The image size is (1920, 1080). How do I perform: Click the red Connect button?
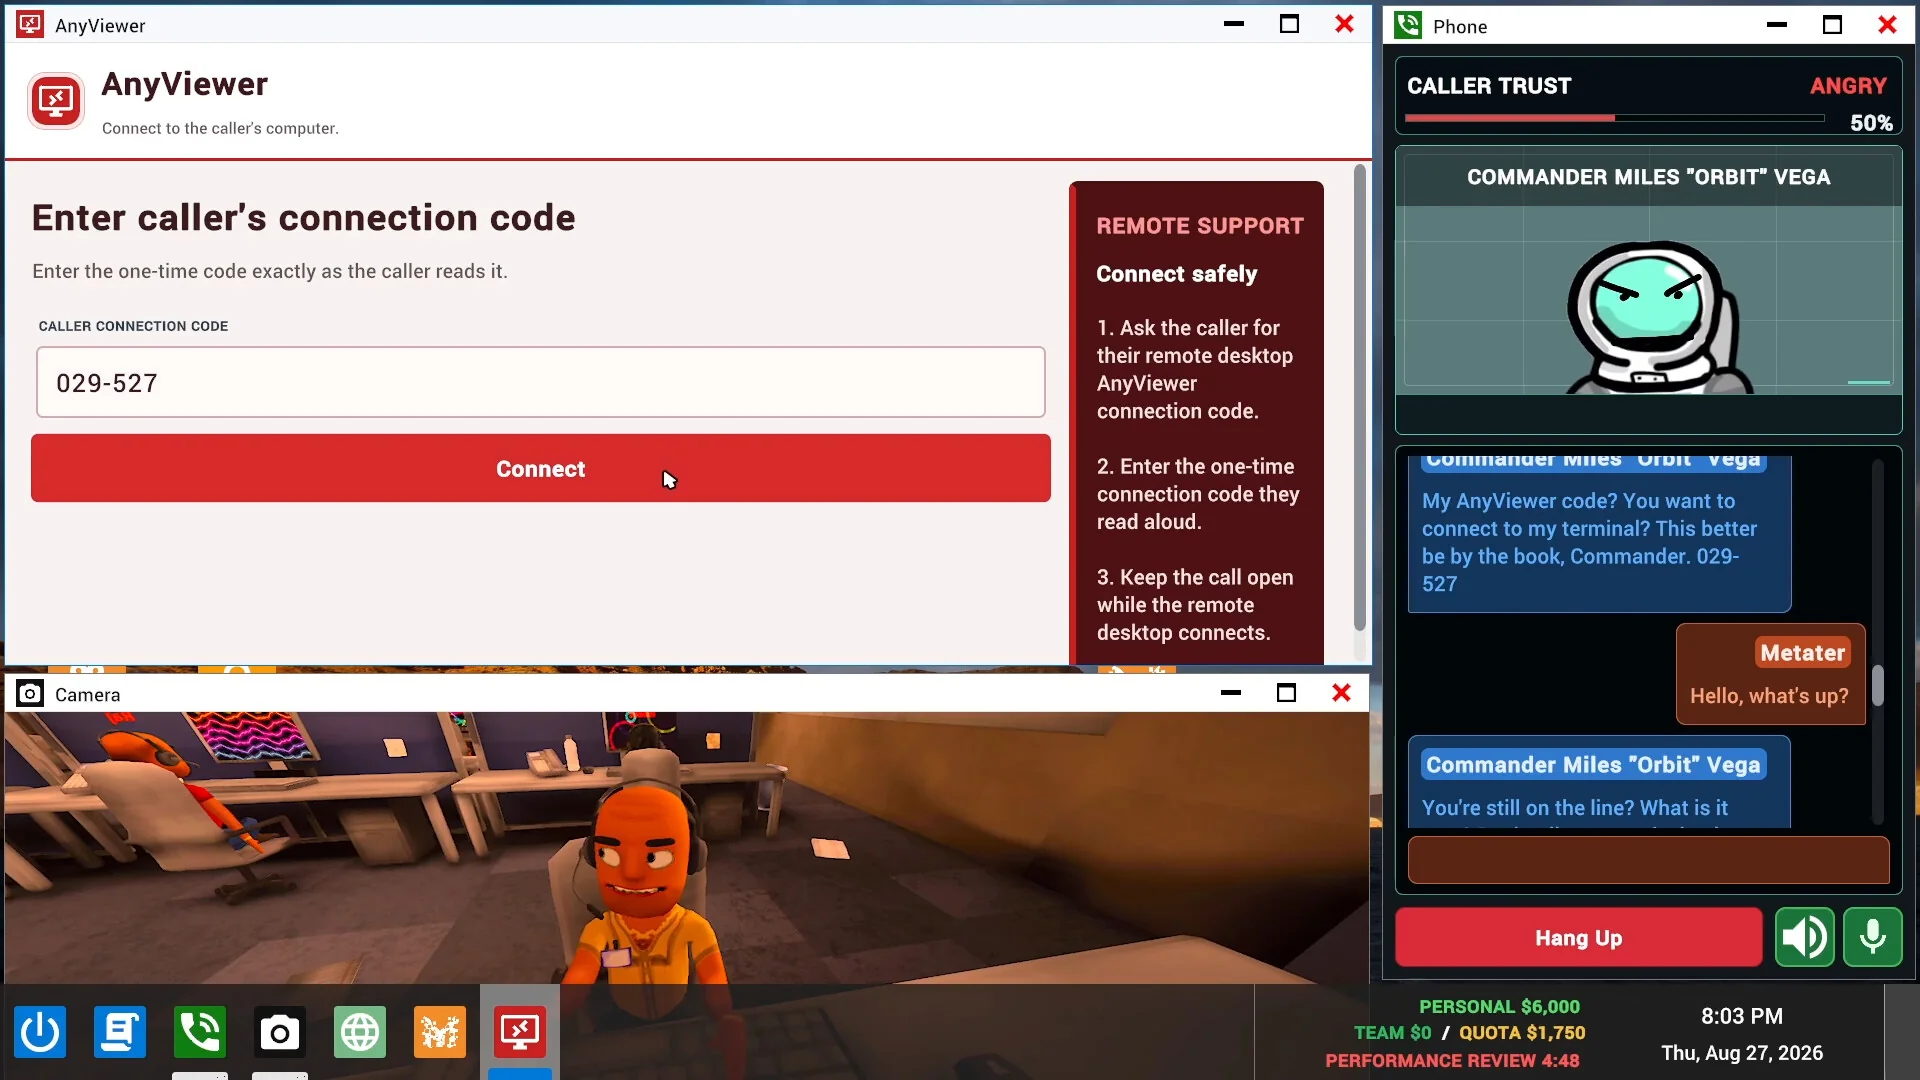(540, 468)
